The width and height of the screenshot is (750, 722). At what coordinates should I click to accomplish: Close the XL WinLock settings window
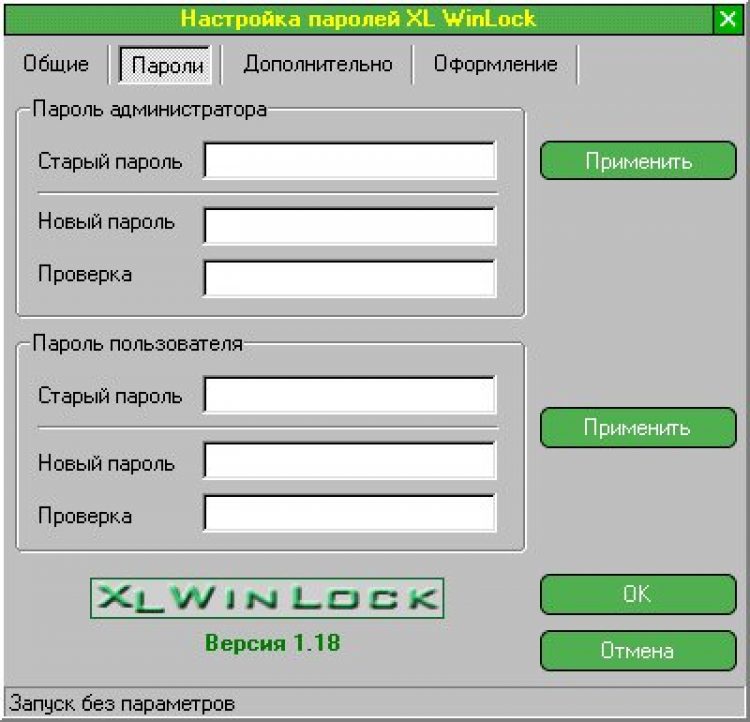pos(728,19)
